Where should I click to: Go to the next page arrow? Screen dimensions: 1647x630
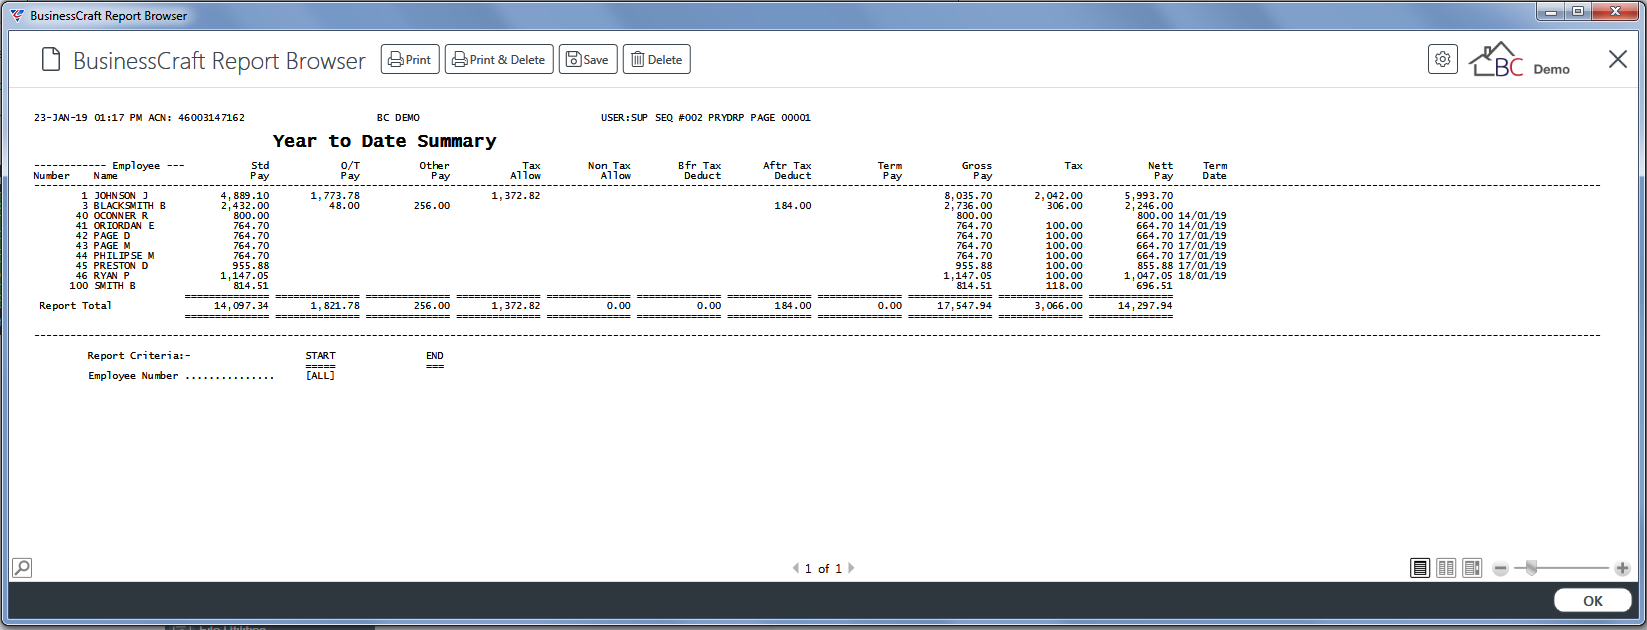coord(851,568)
